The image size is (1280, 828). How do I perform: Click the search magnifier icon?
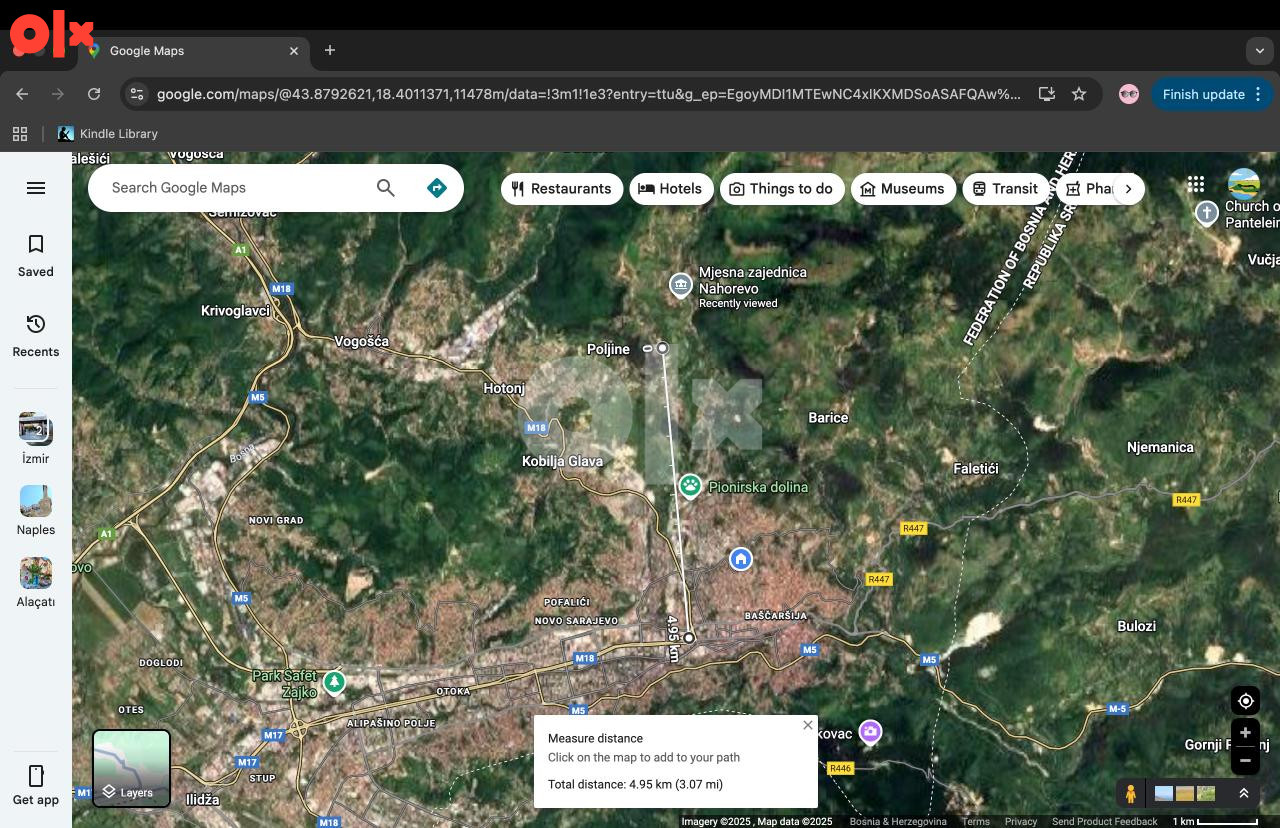pyautogui.click(x=385, y=188)
